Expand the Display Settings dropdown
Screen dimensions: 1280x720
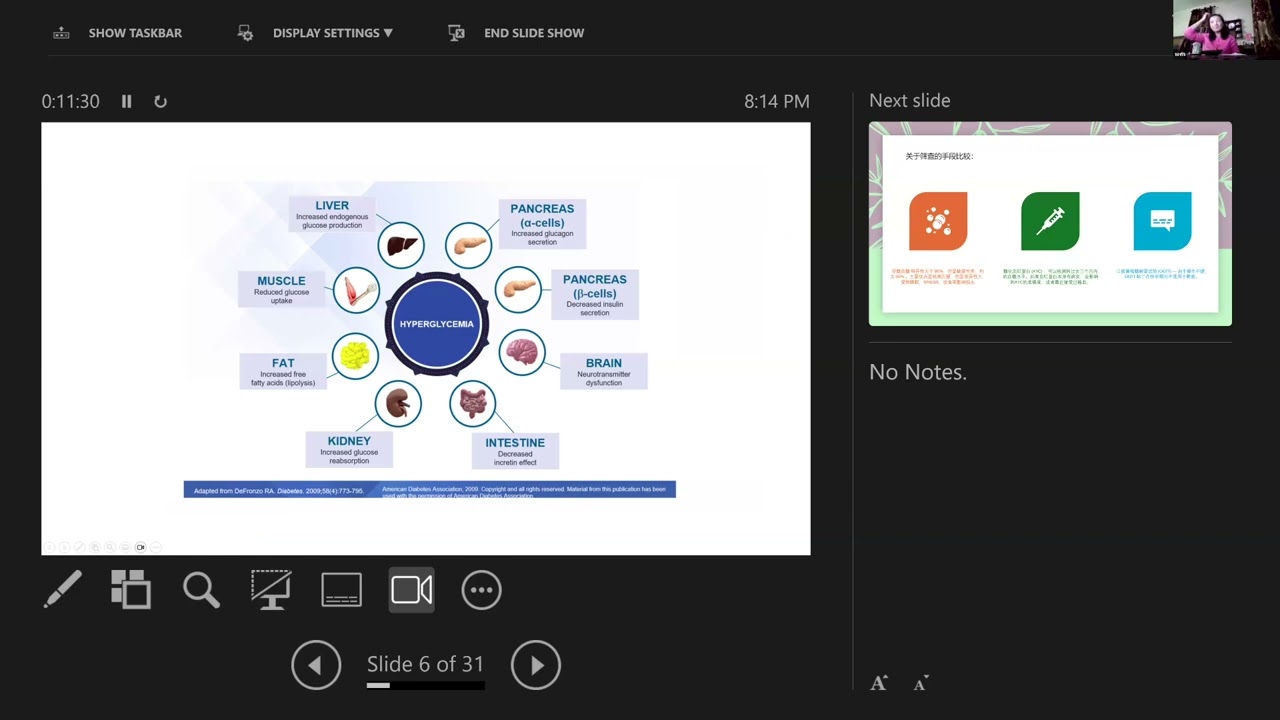click(x=332, y=33)
